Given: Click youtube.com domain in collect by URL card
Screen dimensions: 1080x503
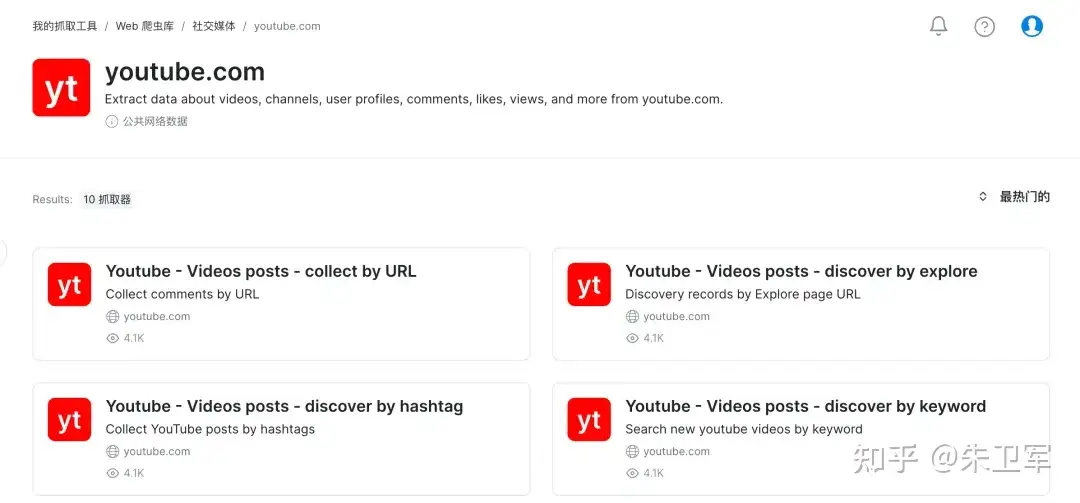Looking at the screenshot, I should point(157,316).
